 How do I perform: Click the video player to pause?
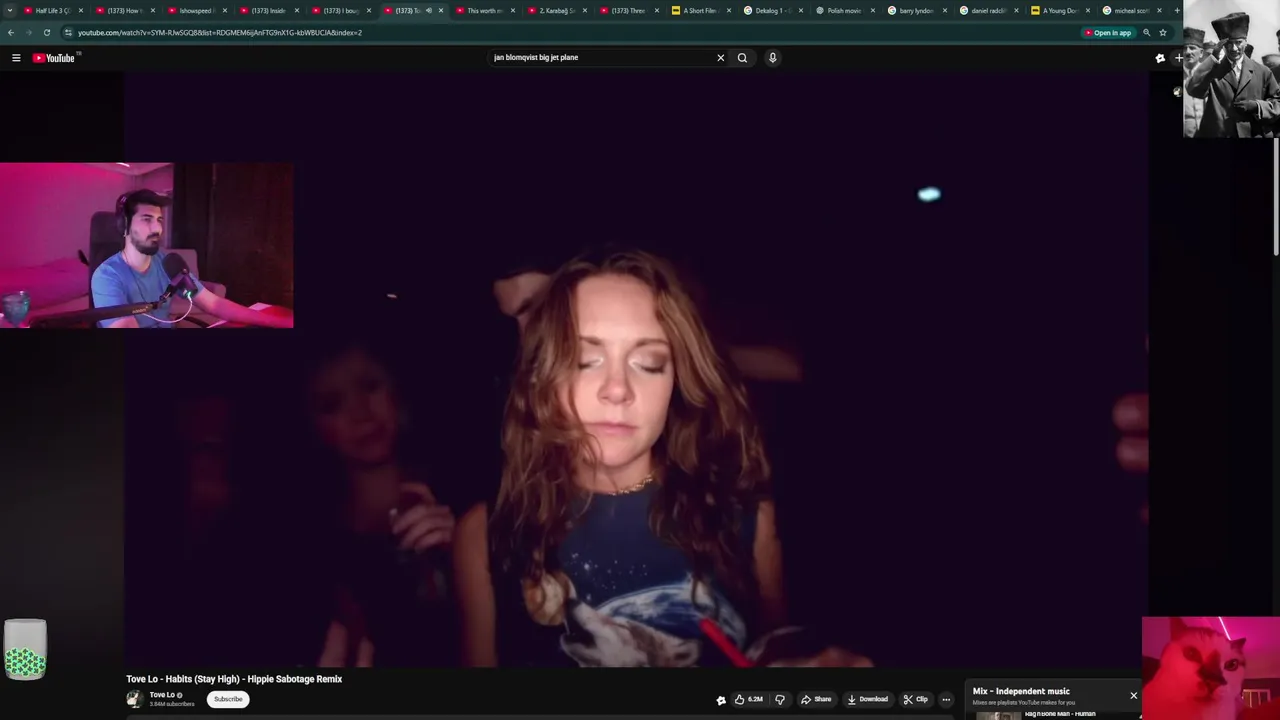pos(636,370)
